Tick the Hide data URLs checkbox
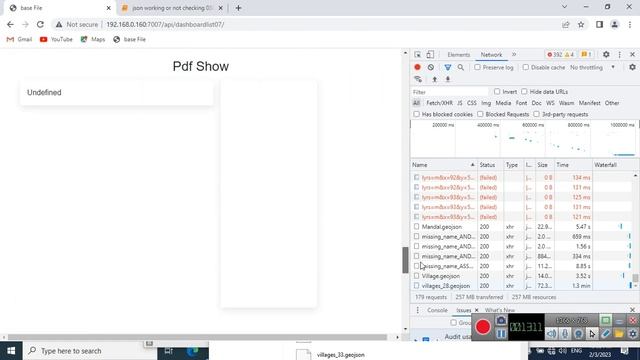The width and height of the screenshot is (640, 360). click(524, 91)
